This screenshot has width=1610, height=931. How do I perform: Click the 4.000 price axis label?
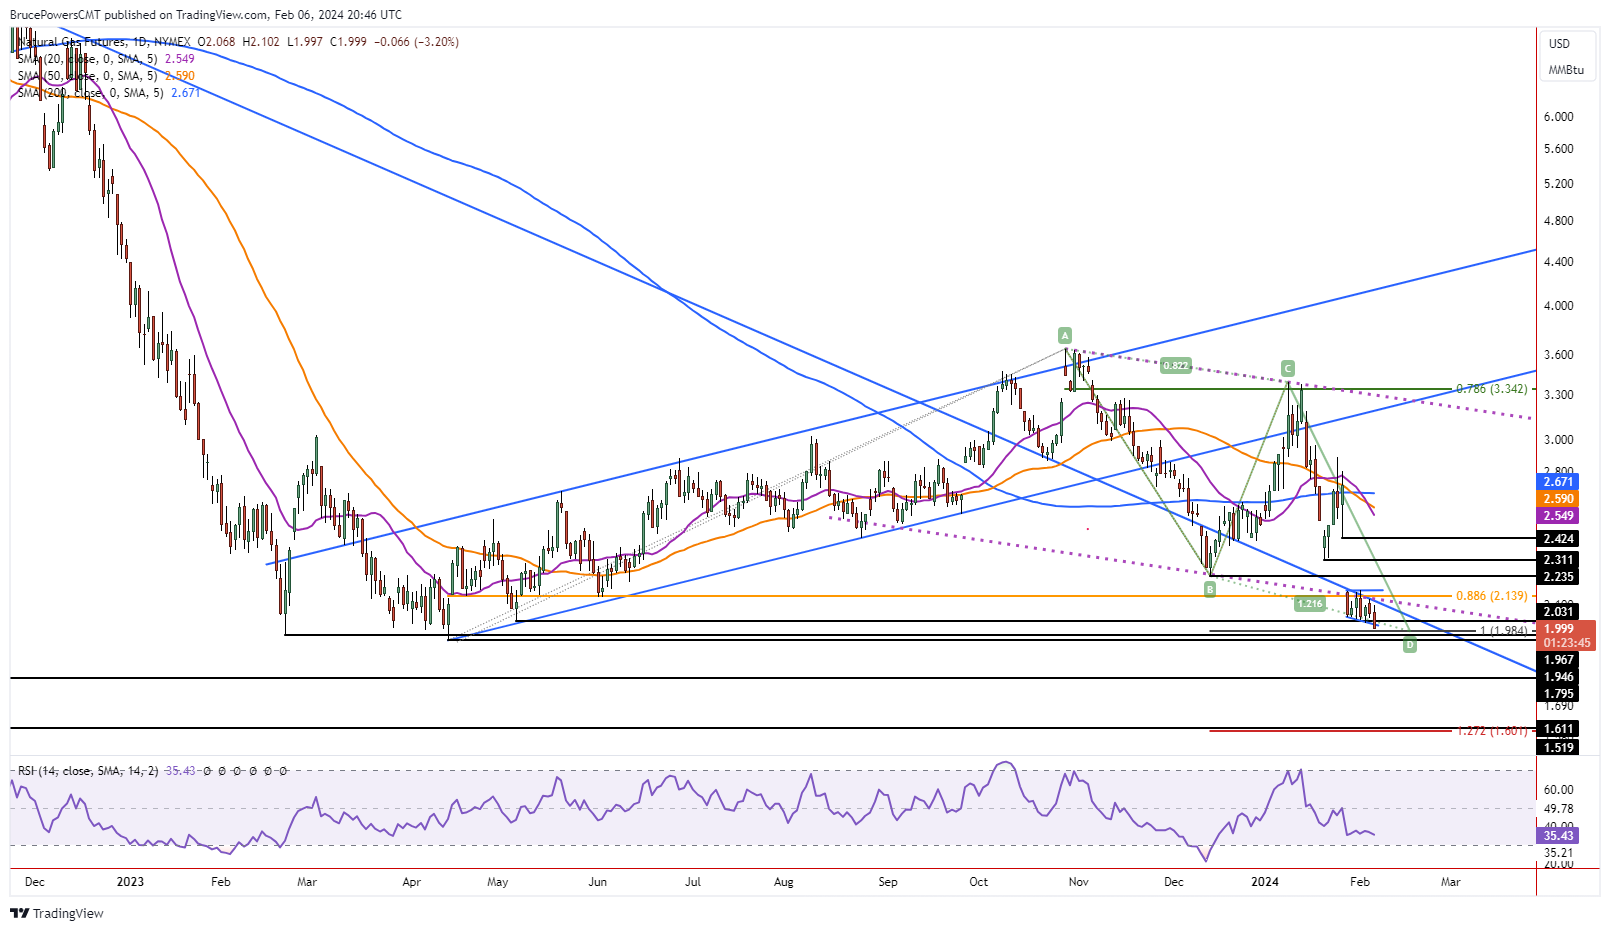click(1558, 306)
